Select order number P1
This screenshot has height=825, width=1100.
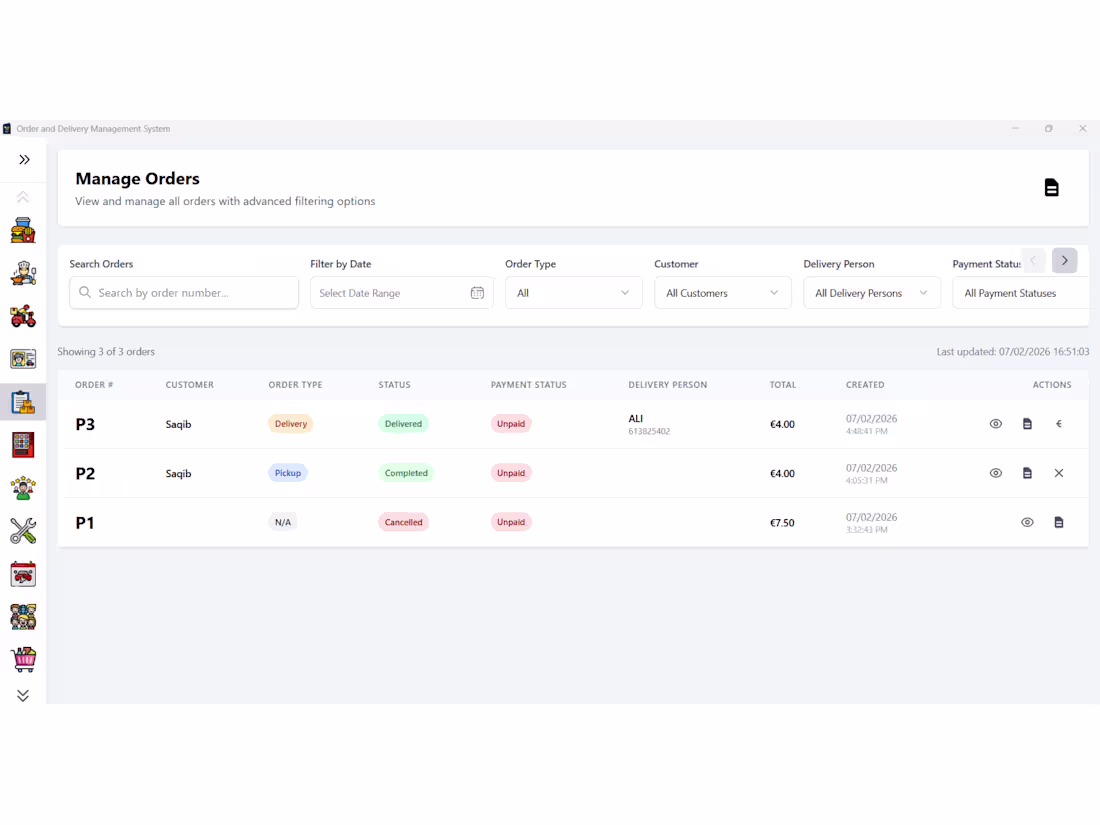85,523
